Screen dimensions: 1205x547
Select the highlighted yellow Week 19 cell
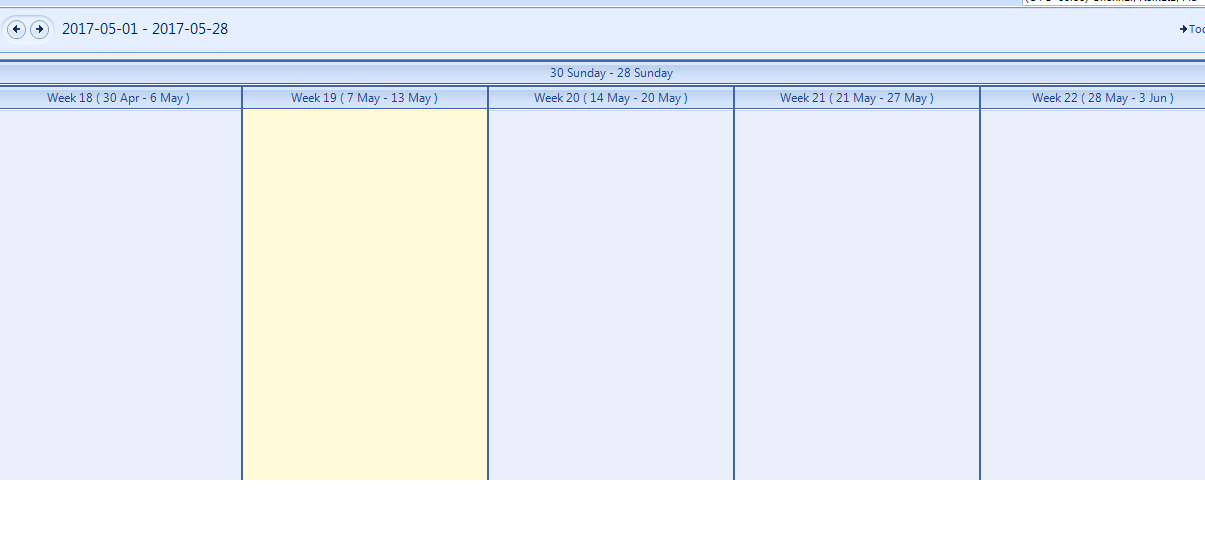(x=365, y=295)
